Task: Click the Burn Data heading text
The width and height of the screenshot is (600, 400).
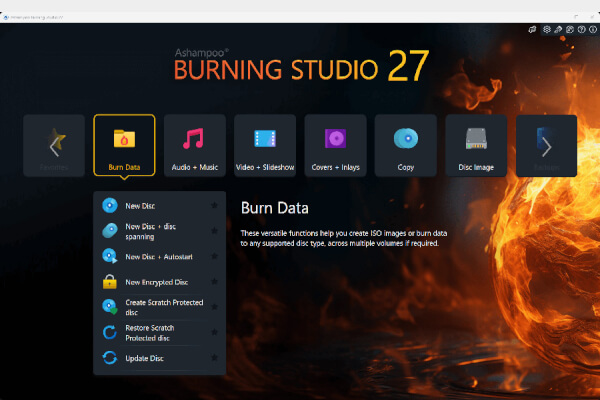Action: point(275,208)
